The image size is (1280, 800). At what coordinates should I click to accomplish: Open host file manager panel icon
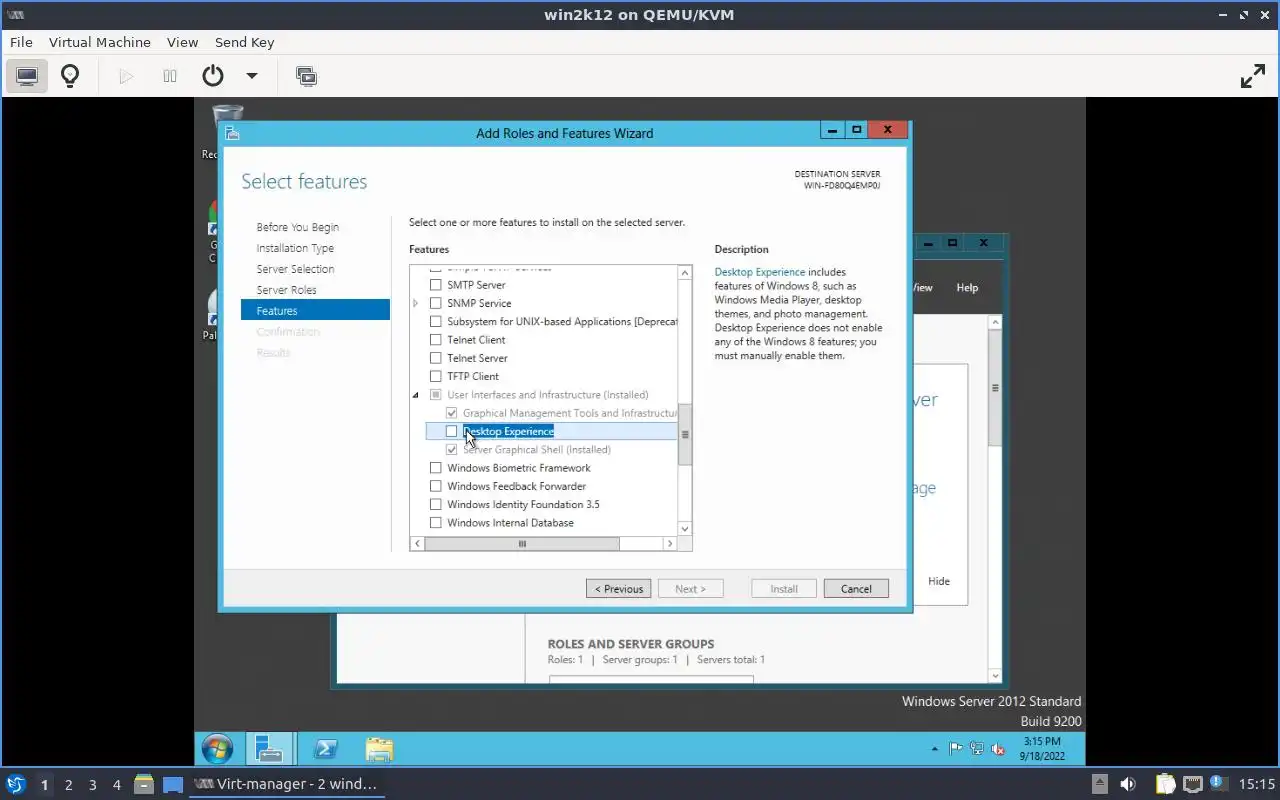coord(144,784)
